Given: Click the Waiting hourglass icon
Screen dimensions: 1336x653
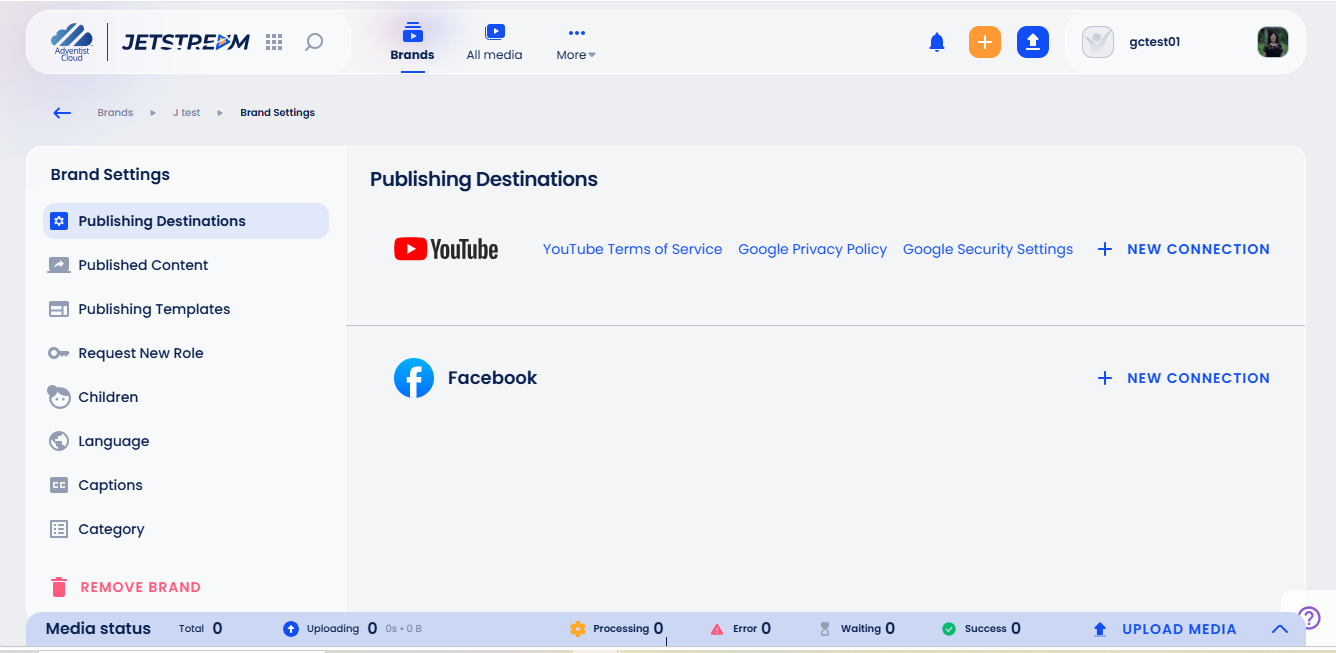Looking at the screenshot, I should click(x=825, y=629).
